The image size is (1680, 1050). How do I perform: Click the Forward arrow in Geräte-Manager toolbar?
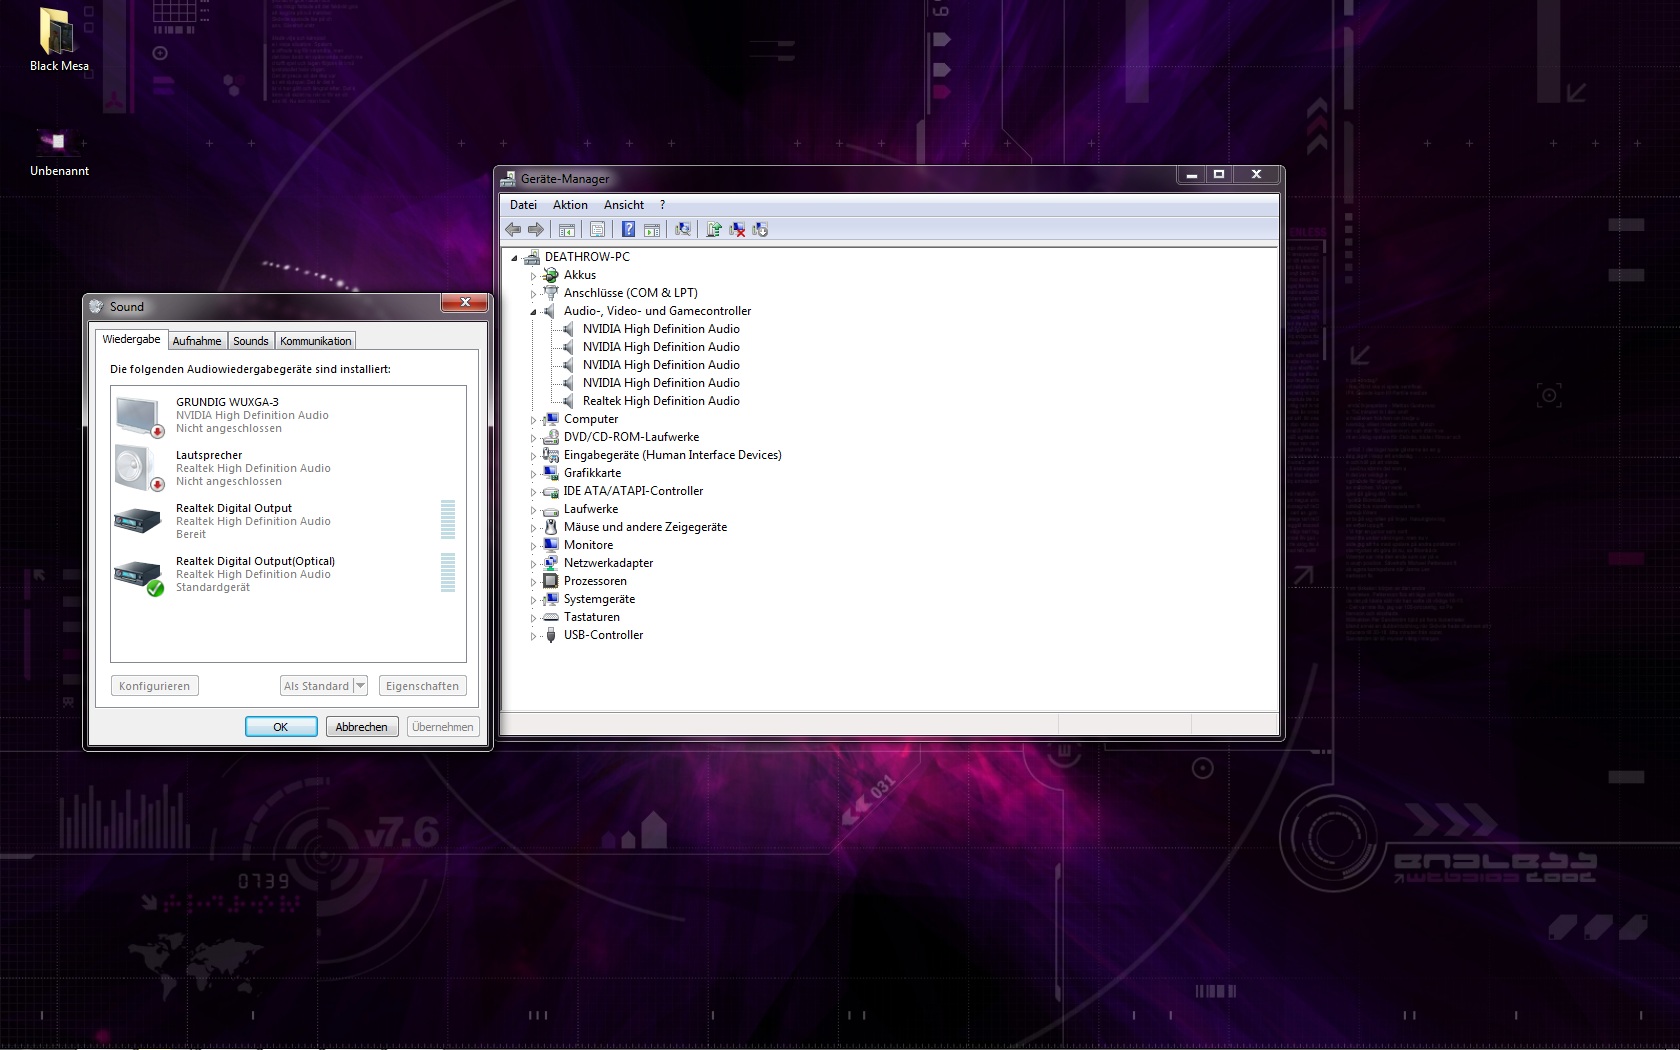(x=536, y=230)
